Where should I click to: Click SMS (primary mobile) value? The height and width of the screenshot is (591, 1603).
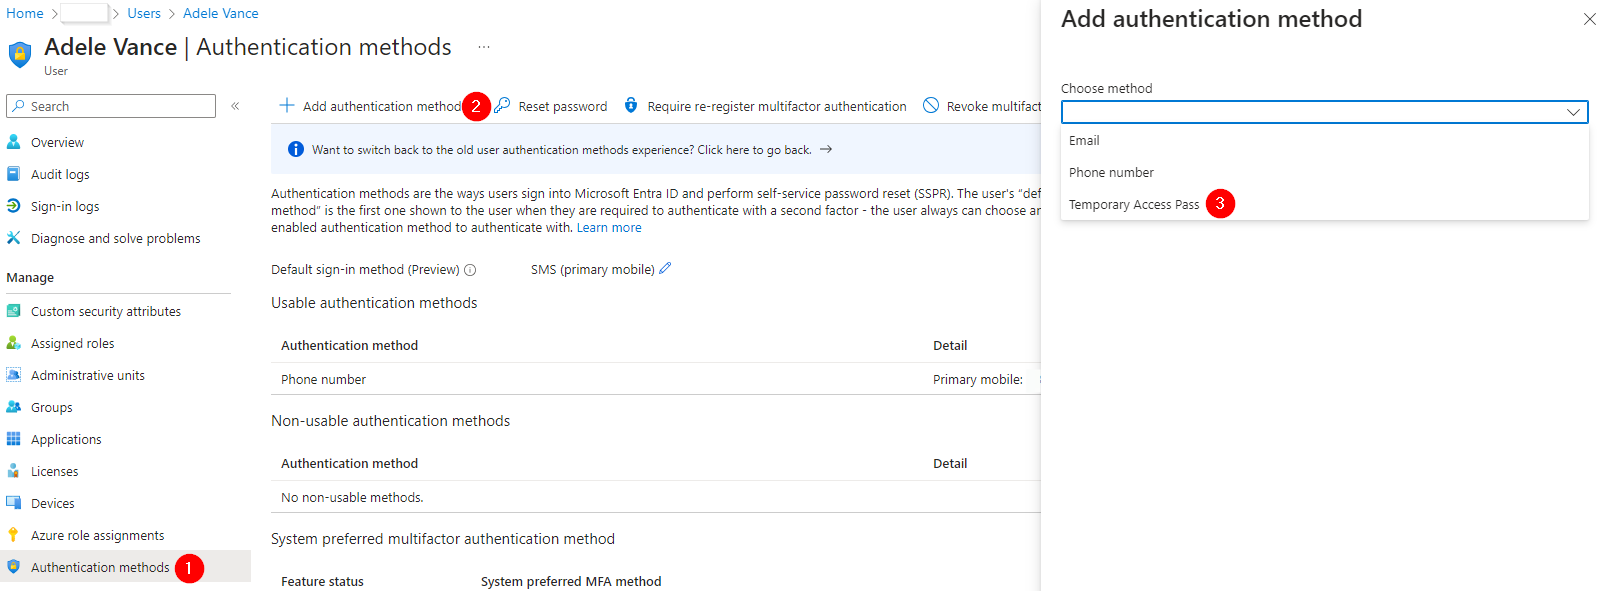tap(592, 270)
